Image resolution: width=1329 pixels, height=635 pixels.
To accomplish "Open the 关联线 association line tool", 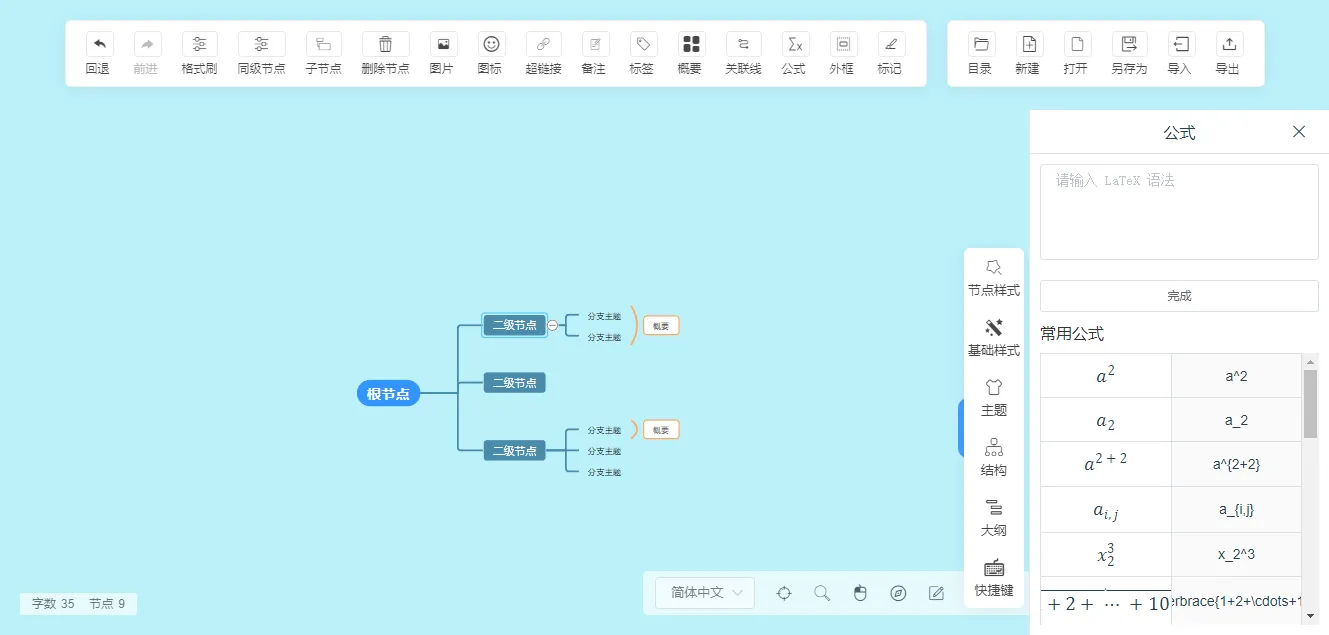I will (x=743, y=44).
